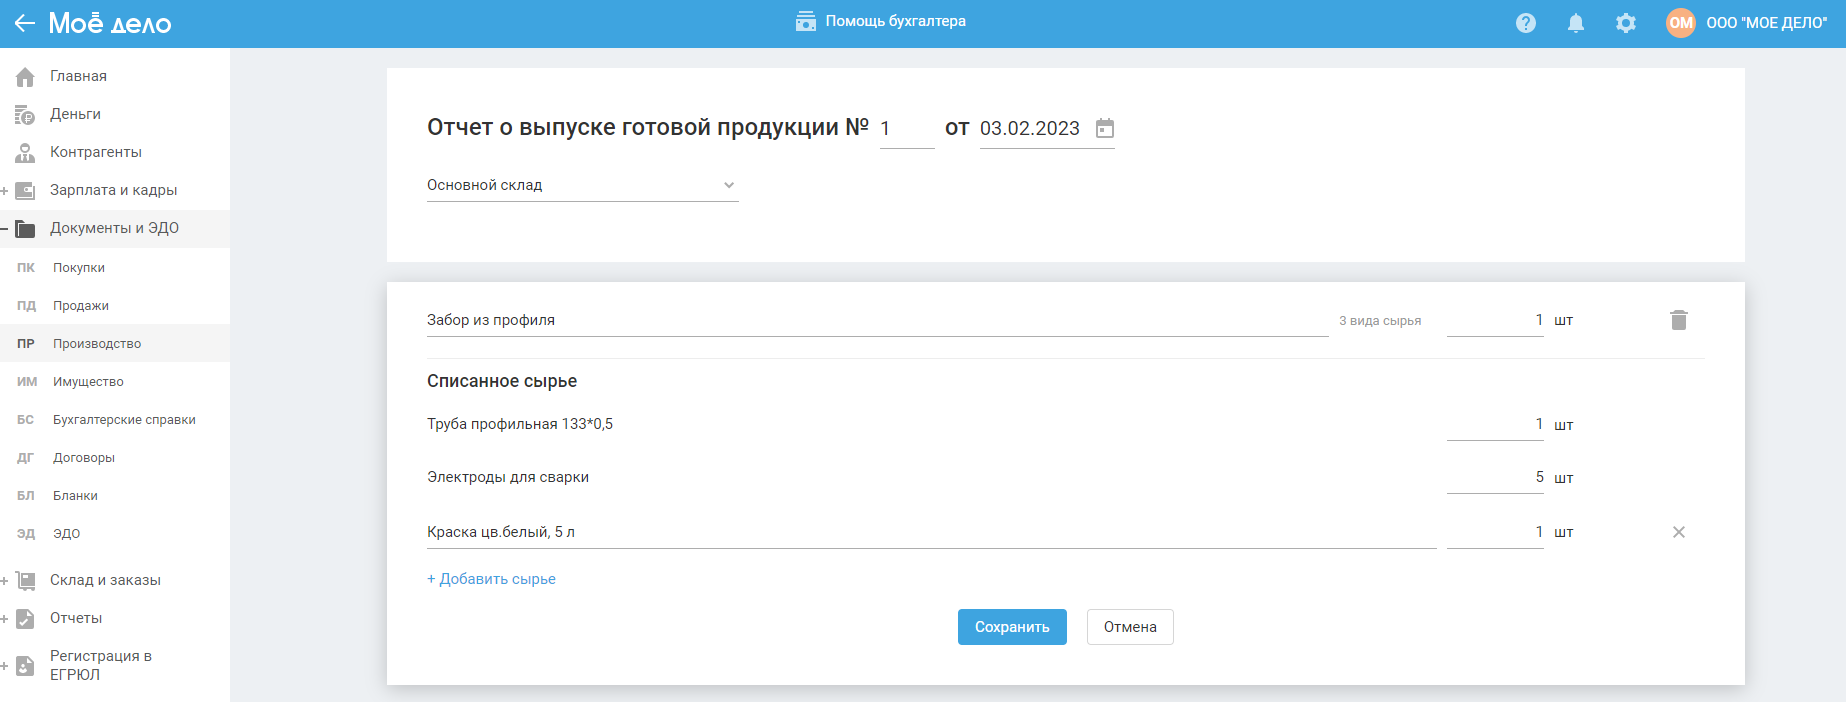1846x702 pixels.
Task: Open the Покупки menu item
Action: [x=79, y=268]
